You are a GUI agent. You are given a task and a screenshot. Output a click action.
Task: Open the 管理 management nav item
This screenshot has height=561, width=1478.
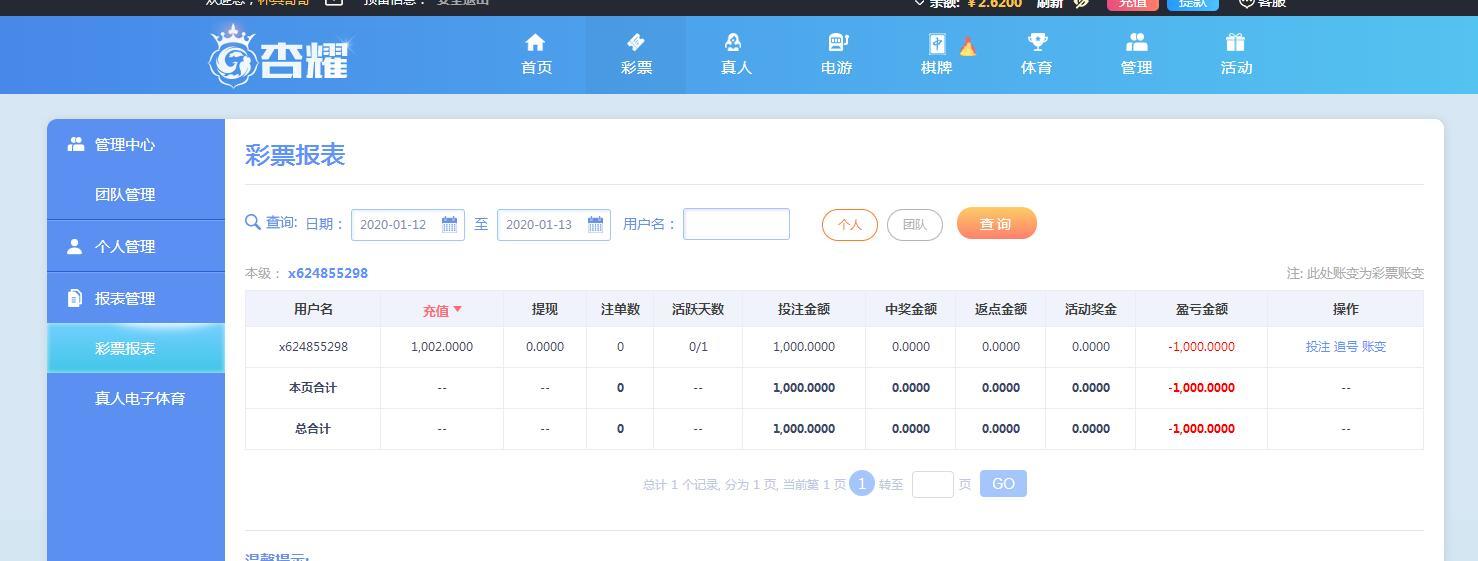point(1136,55)
